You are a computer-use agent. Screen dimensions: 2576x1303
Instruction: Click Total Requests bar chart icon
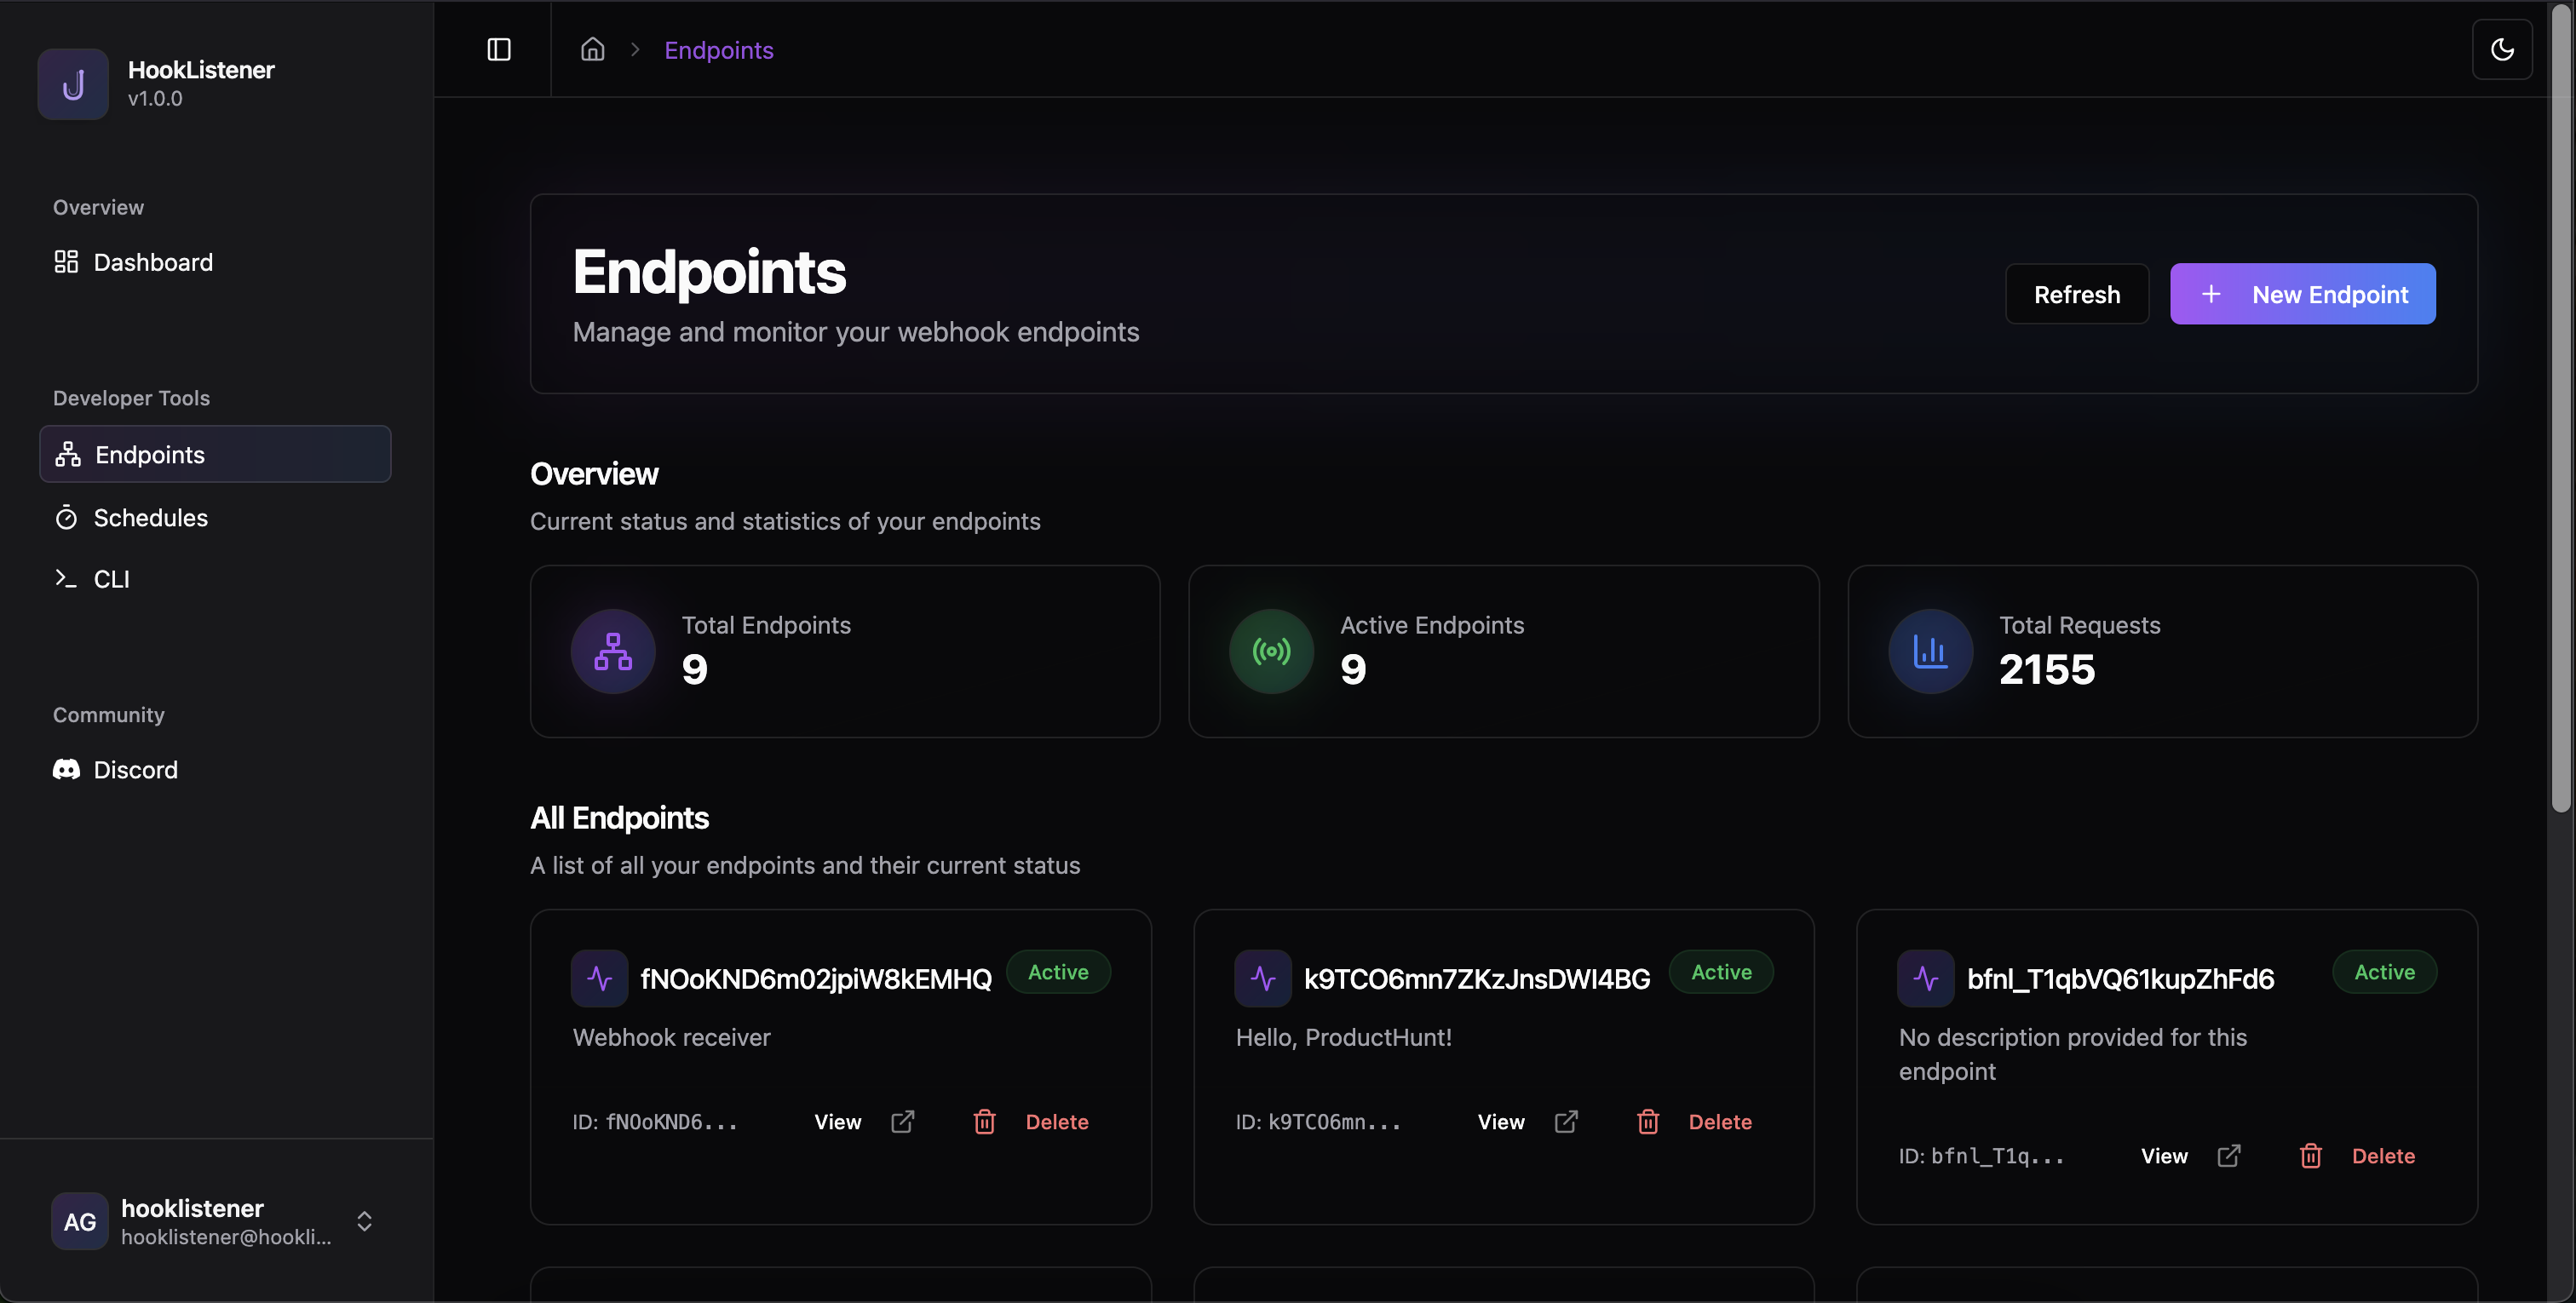point(1930,652)
